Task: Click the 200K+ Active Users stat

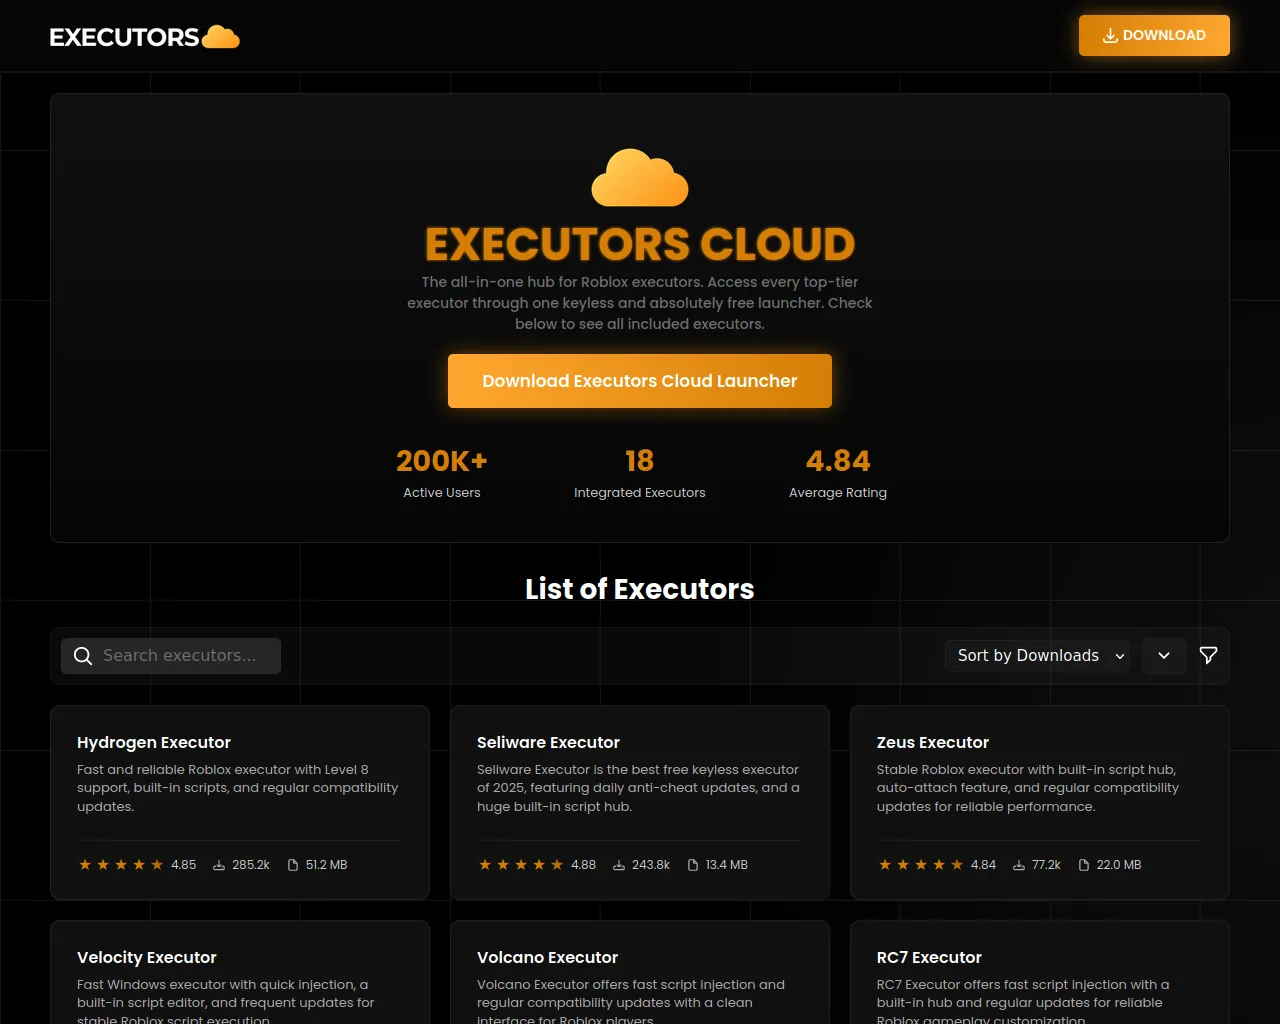Action: 442,473
